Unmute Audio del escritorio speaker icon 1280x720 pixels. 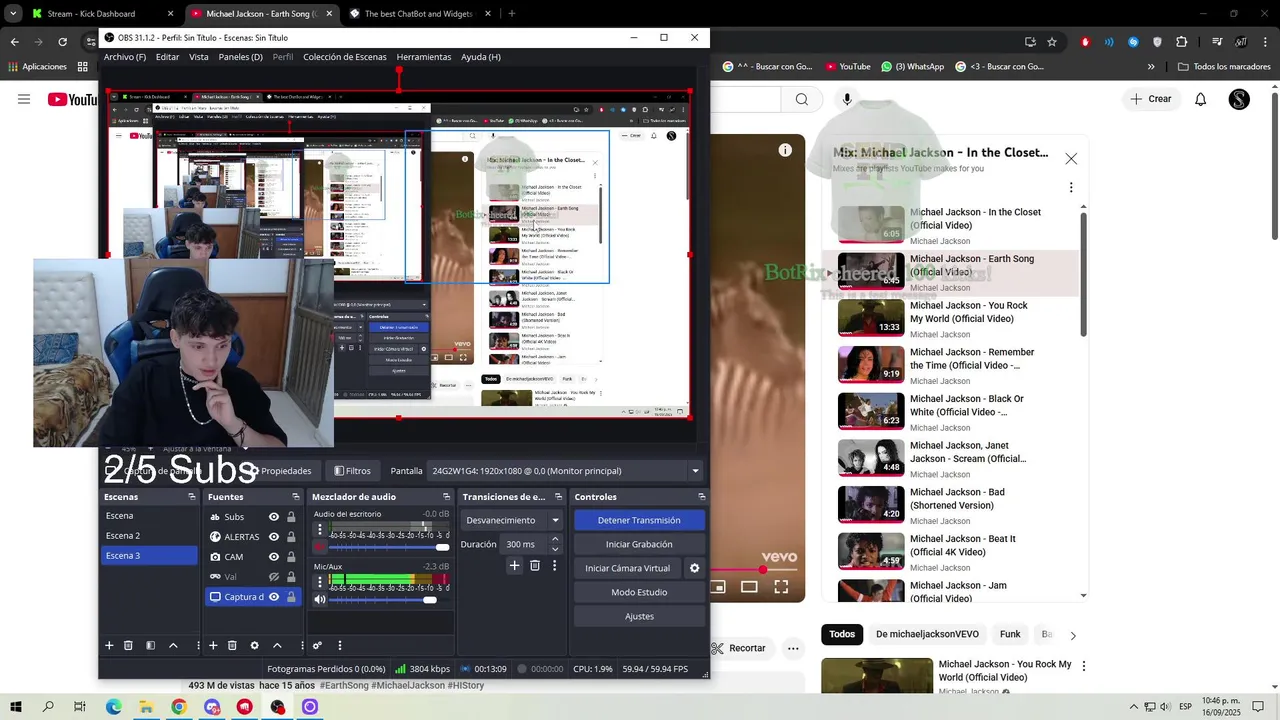(320, 547)
